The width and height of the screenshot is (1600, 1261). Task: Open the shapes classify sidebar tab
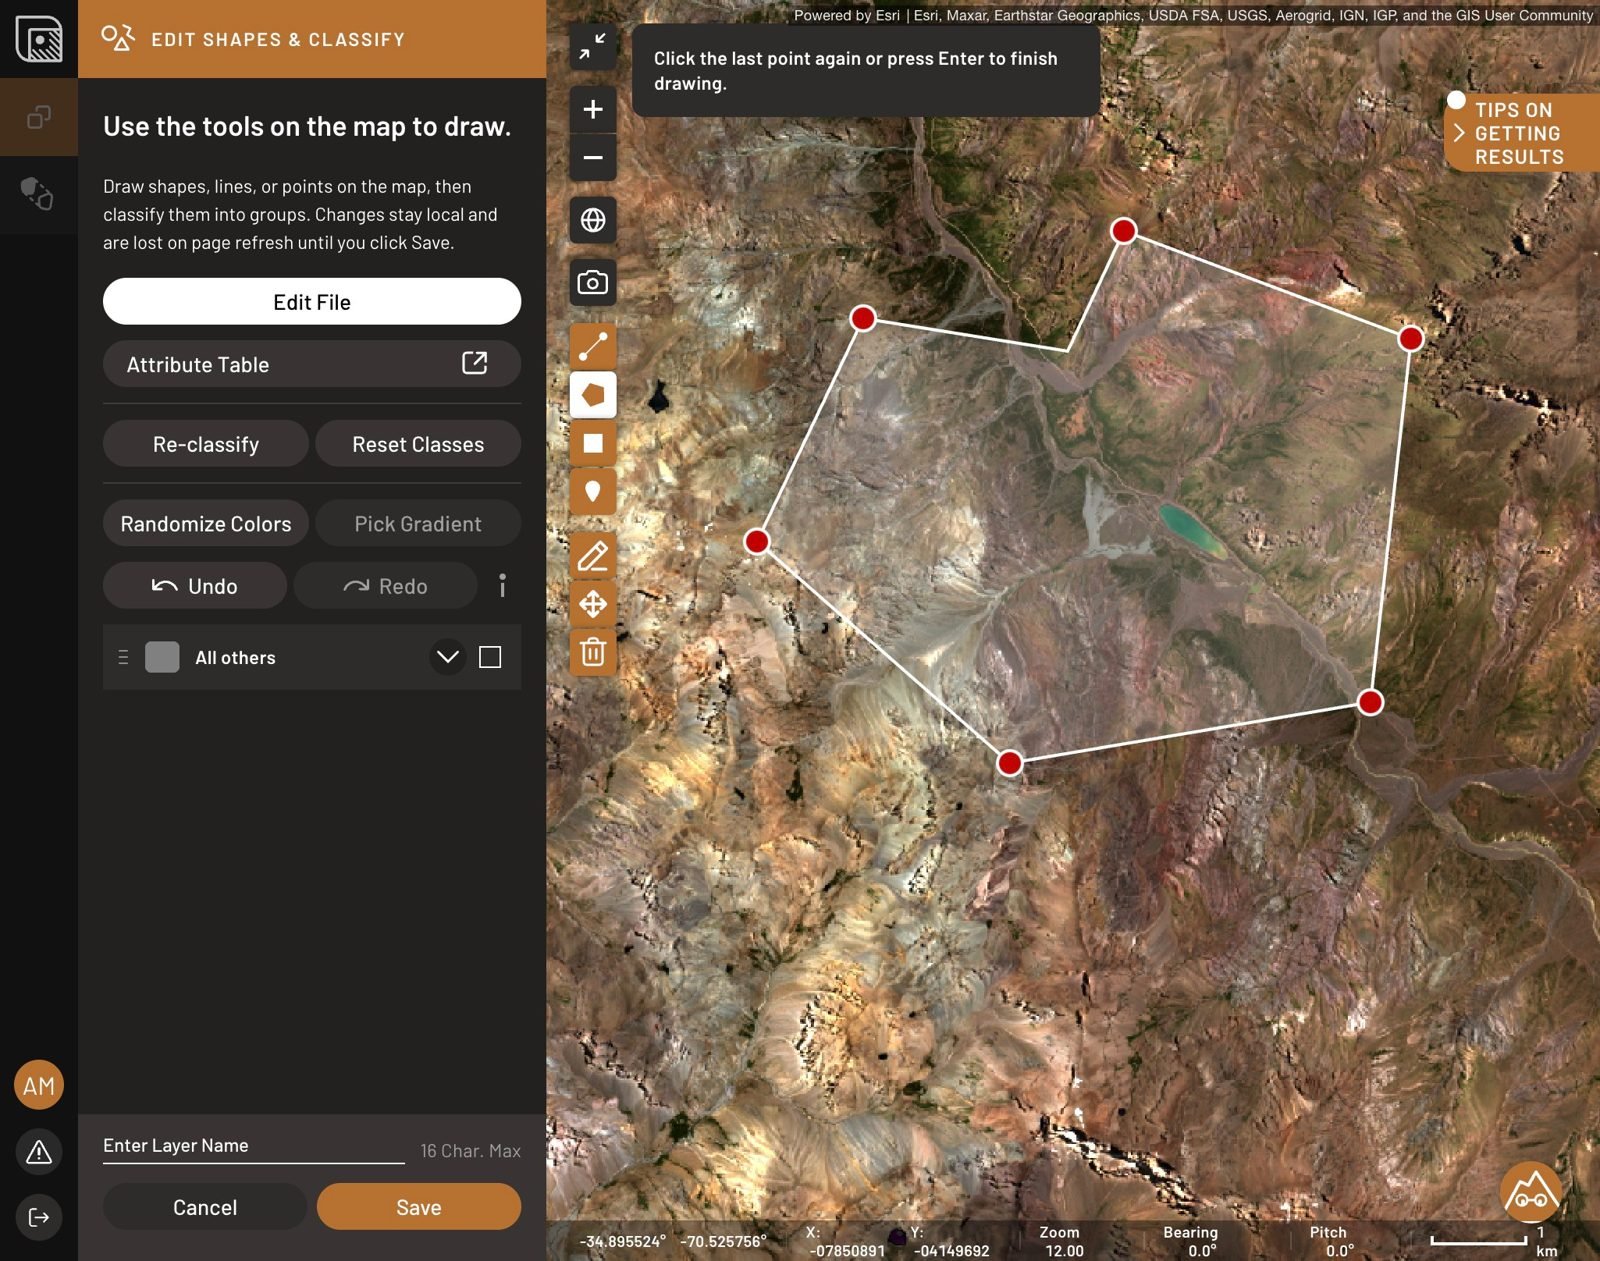pos(39,194)
